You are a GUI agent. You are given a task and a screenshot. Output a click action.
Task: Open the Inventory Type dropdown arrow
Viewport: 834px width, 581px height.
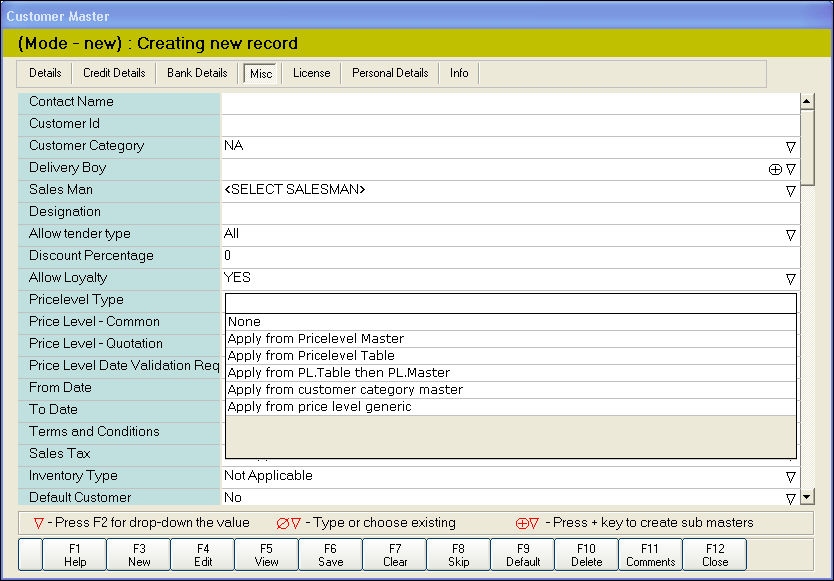pyautogui.click(x=790, y=476)
